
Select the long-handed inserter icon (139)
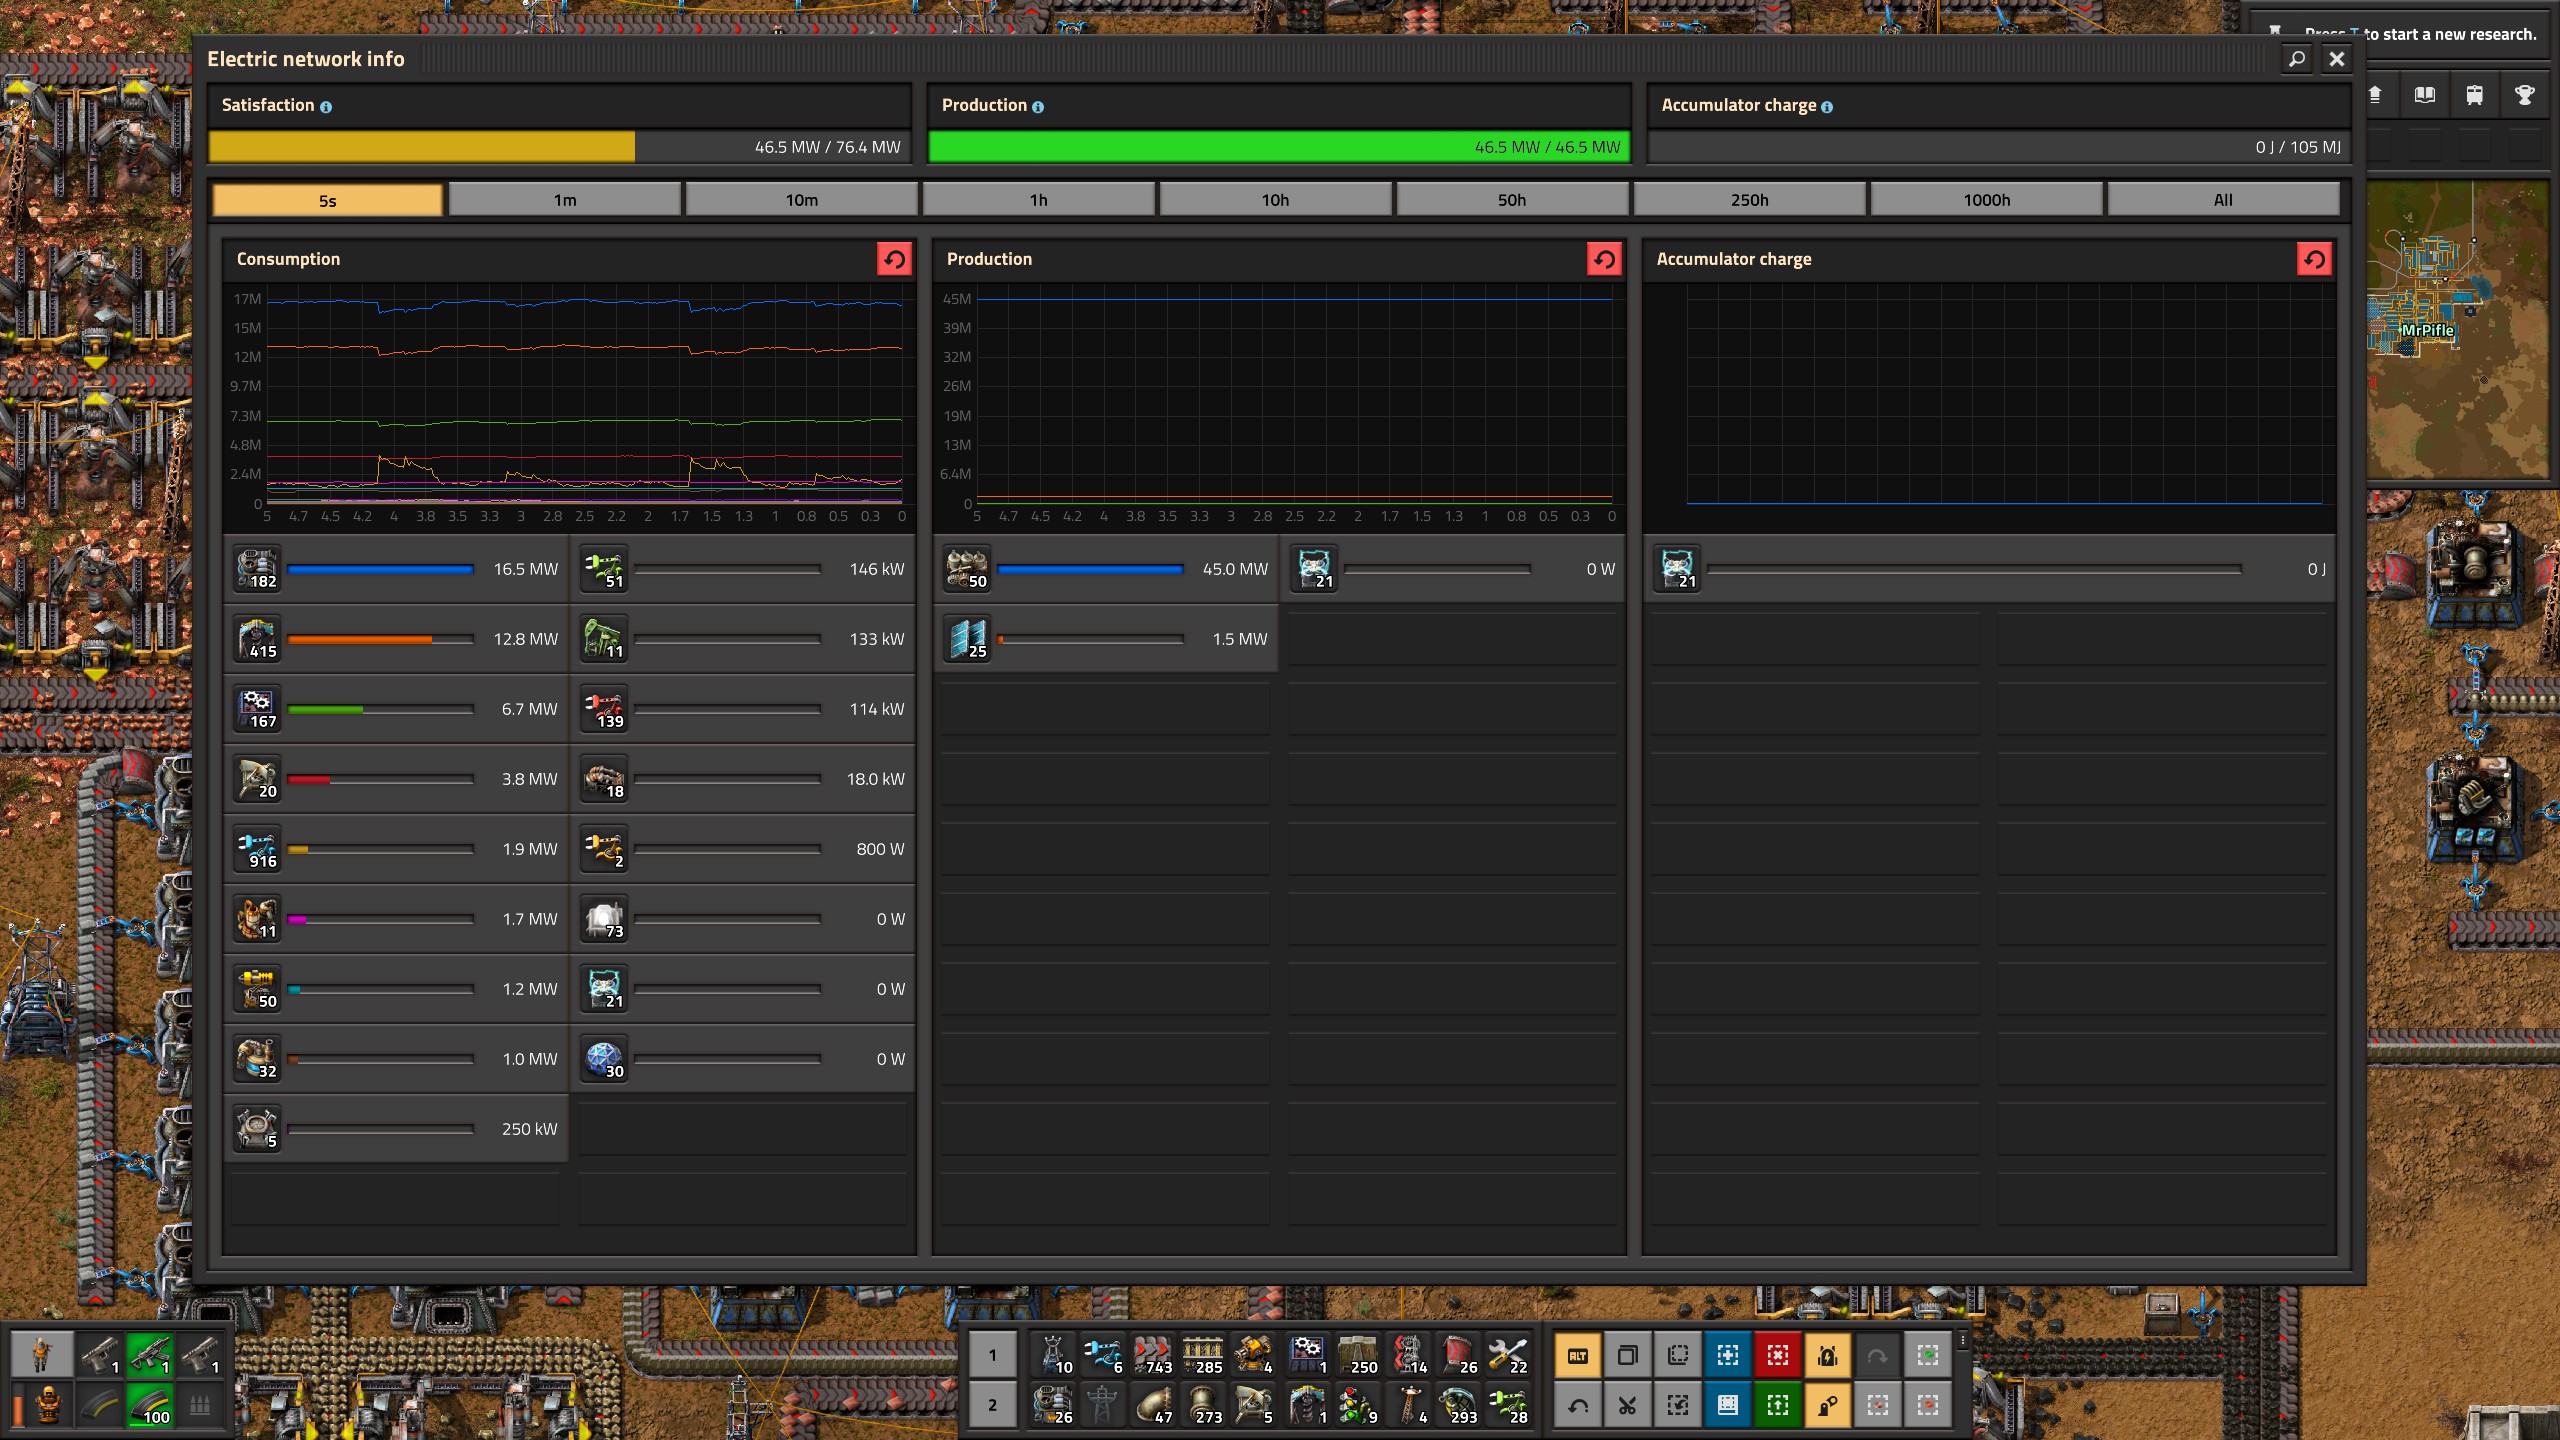pyautogui.click(x=604, y=709)
